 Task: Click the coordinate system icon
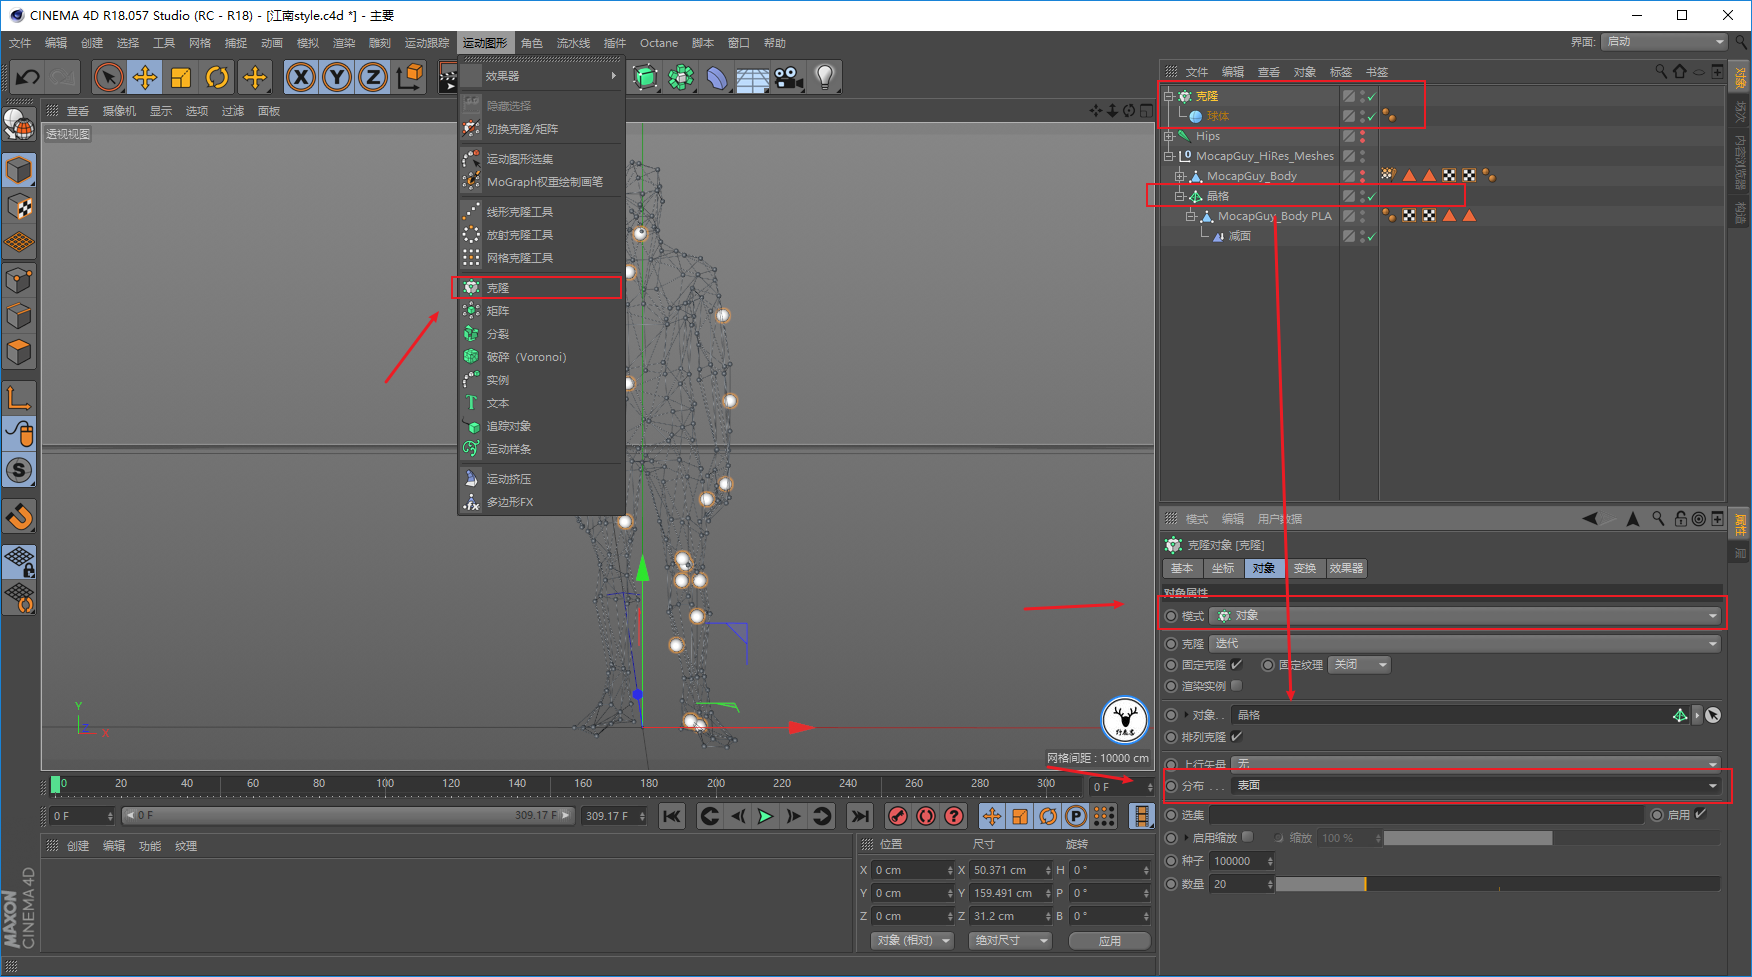coord(409,77)
